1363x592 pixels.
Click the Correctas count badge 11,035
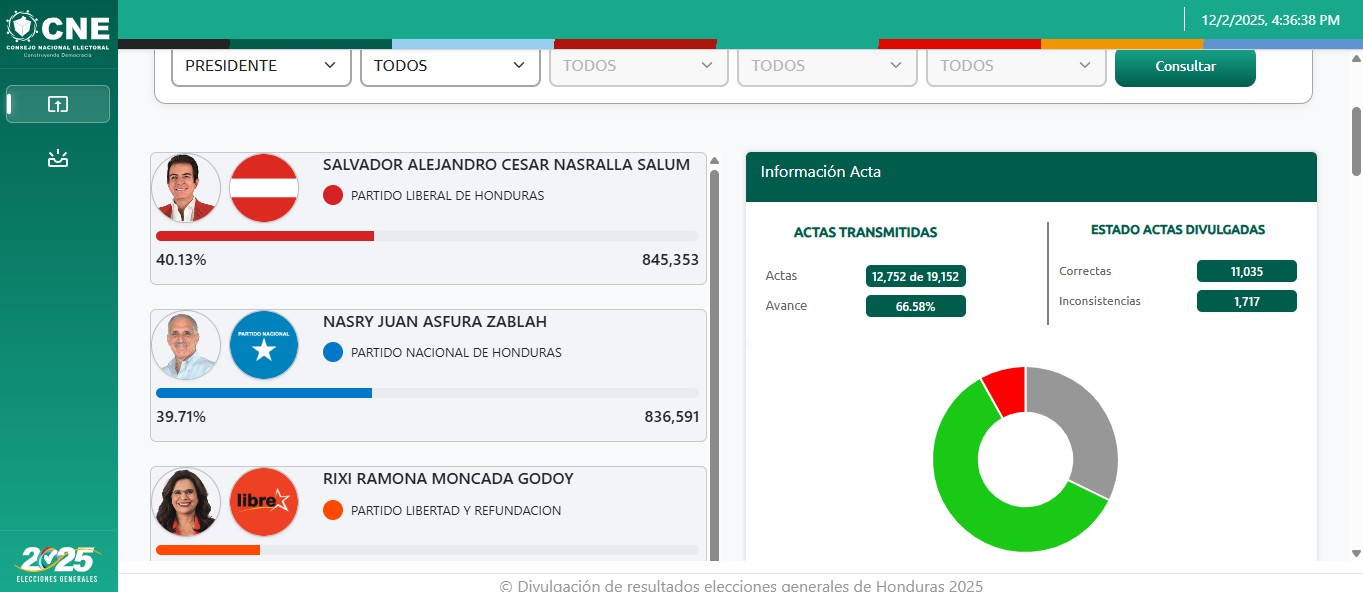(x=1246, y=271)
